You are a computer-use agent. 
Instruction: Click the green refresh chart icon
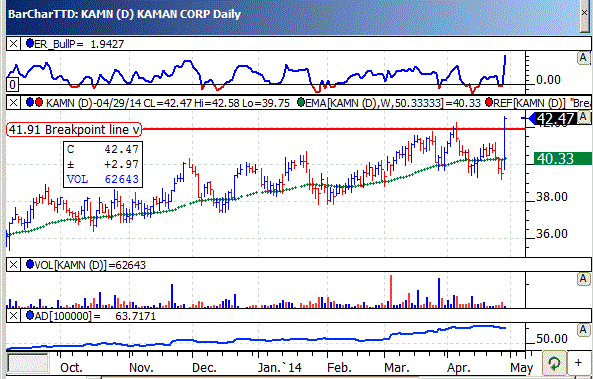554,364
